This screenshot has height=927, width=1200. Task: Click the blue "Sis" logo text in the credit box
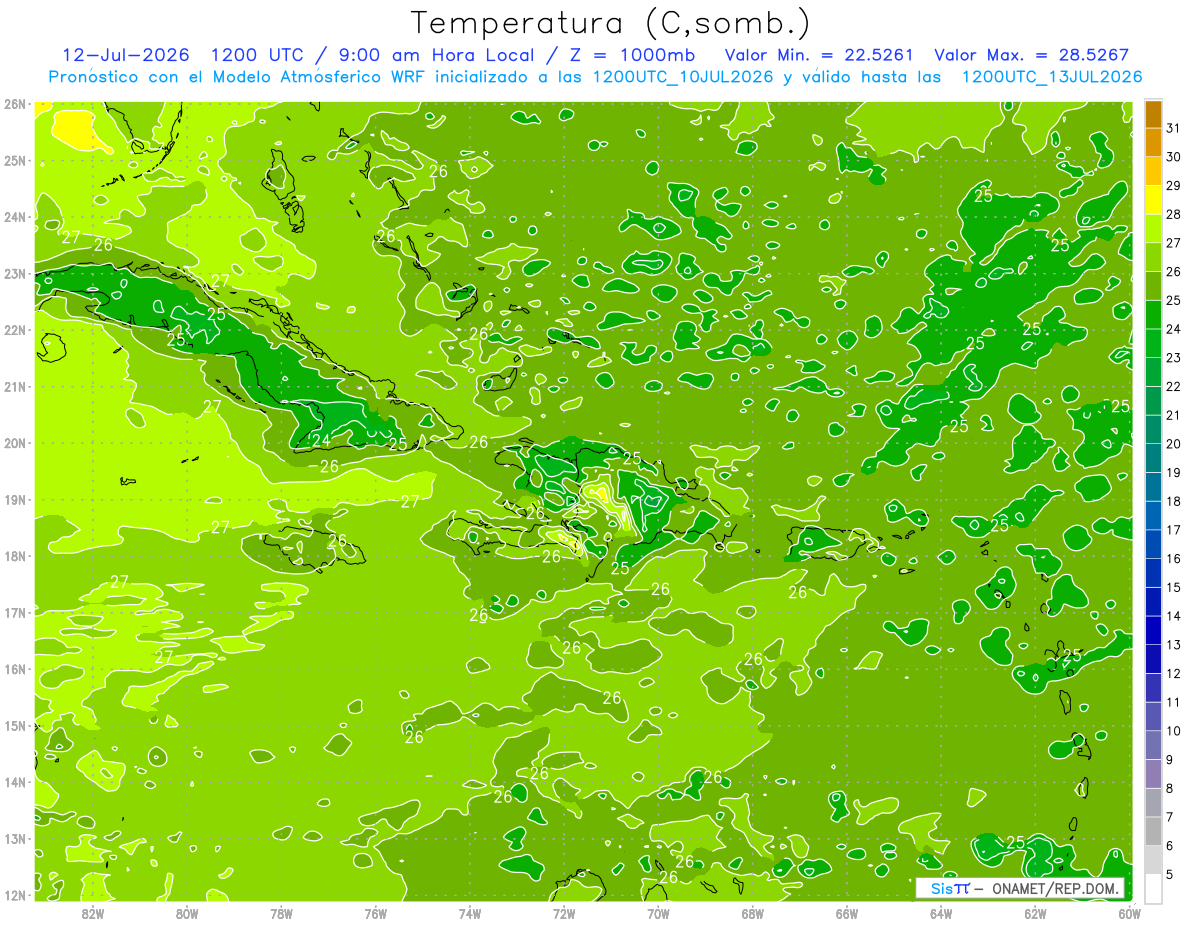(941, 888)
